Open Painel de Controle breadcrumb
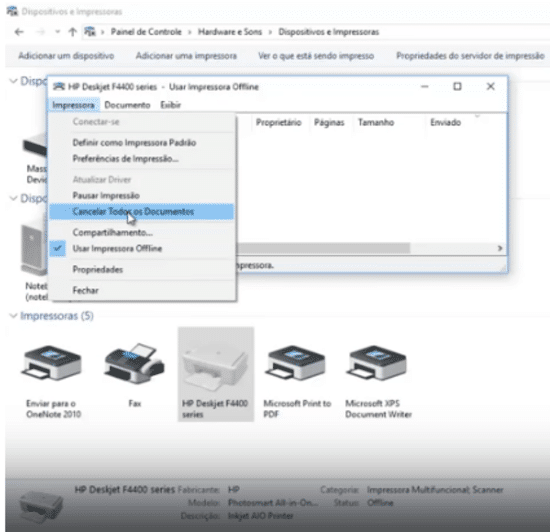Screen dimensions: 550x532 coord(146,32)
